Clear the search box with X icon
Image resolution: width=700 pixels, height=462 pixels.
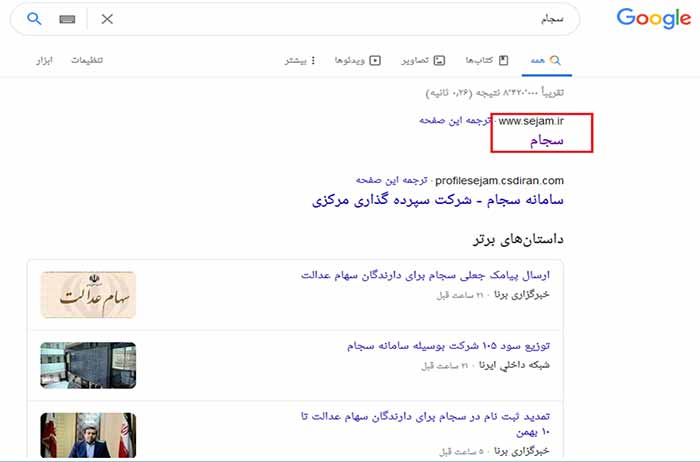107,19
